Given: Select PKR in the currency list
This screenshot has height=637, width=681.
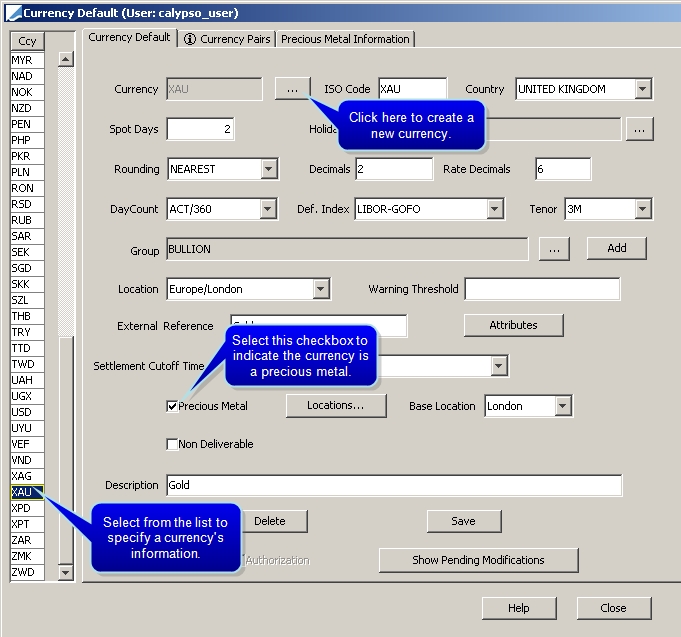Looking at the screenshot, I should tap(27, 156).
